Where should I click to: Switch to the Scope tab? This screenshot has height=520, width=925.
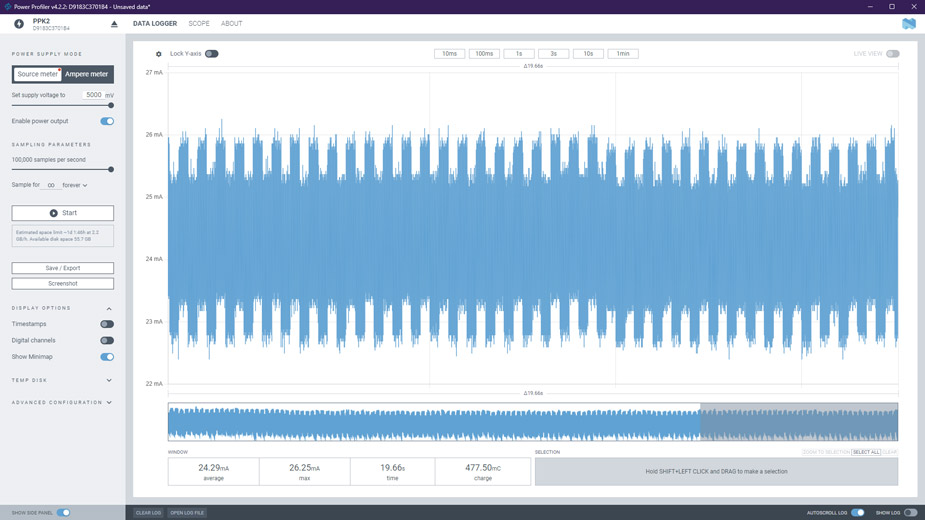[199, 24]
